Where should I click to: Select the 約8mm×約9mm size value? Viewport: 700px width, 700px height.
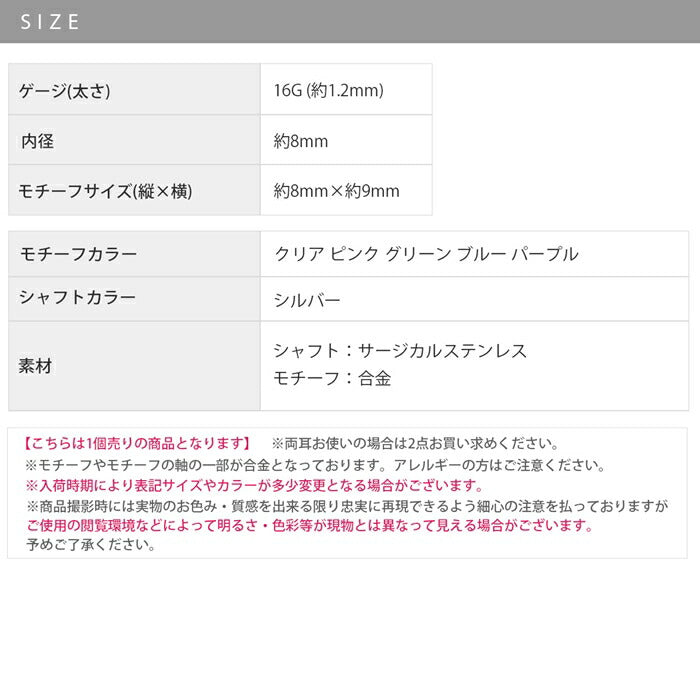tap(337, 191)
